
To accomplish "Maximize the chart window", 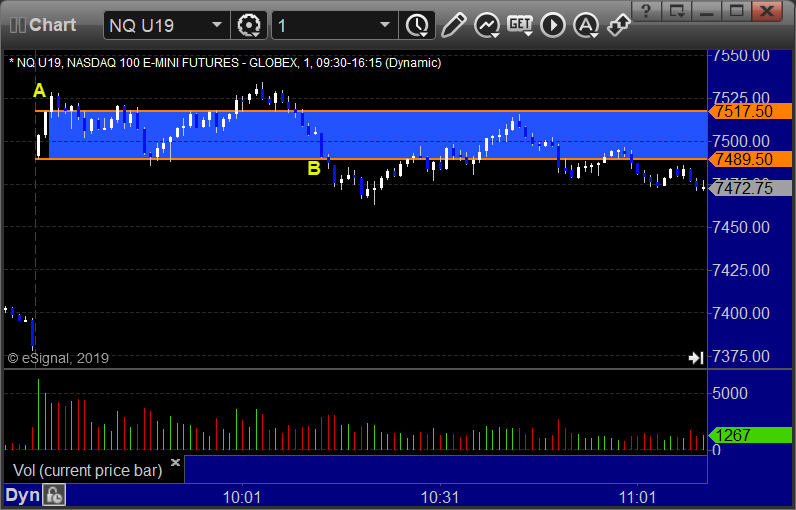I will click(737, 11).
